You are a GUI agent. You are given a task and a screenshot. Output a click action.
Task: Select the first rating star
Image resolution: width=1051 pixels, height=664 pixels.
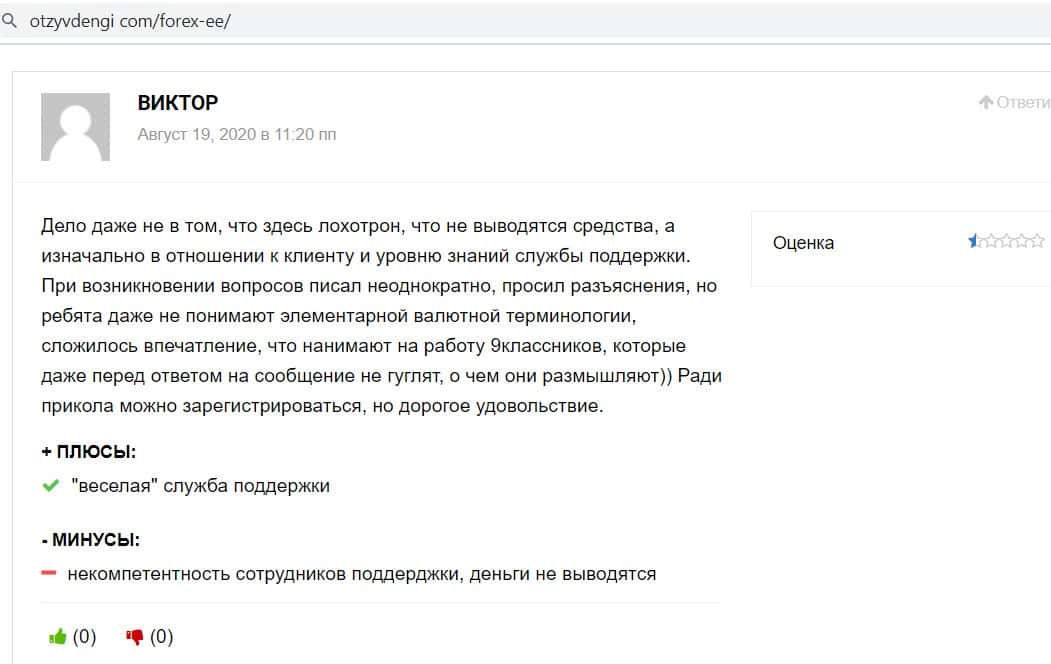point(974,241)
